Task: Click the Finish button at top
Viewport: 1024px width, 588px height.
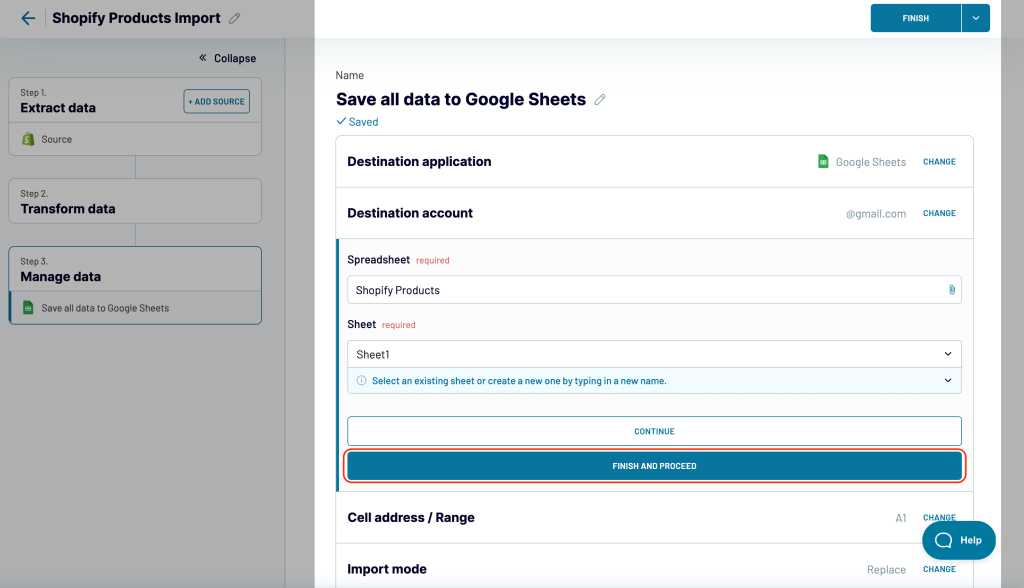Action: [916, 18]
